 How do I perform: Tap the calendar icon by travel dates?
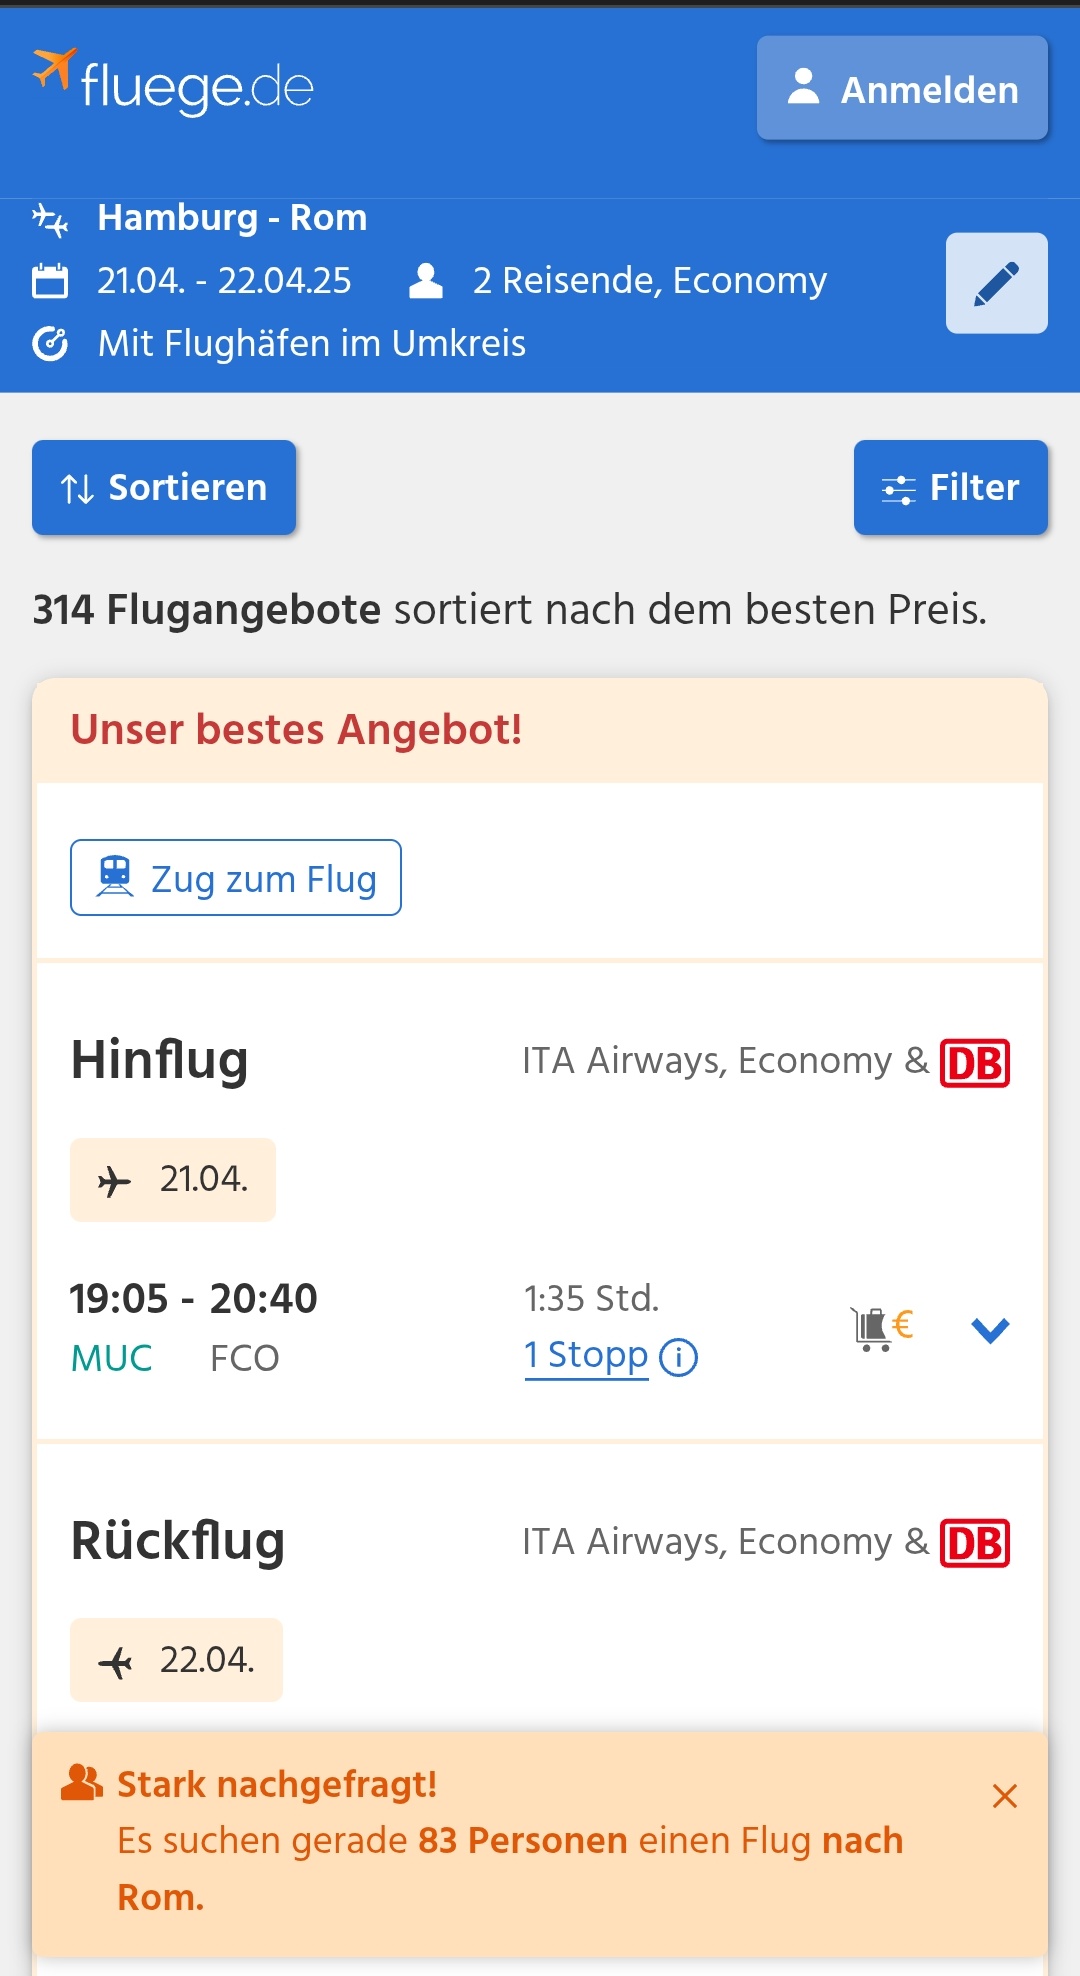click(x=50, y=281)
